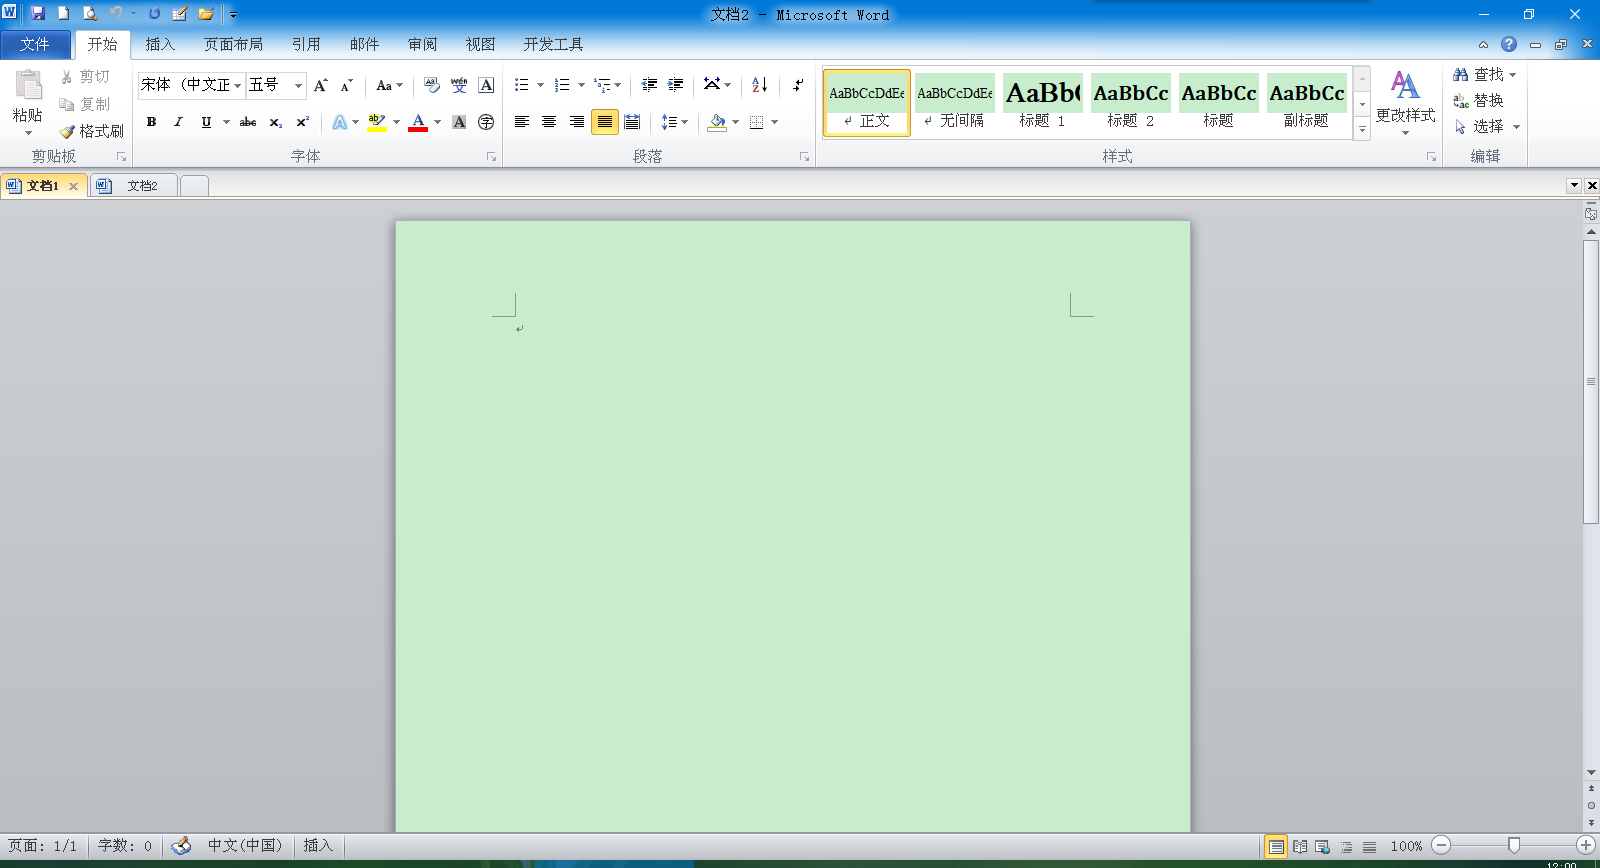
Task: Click the Zoom Out minus button
Action: click(x=1441, y=846)
